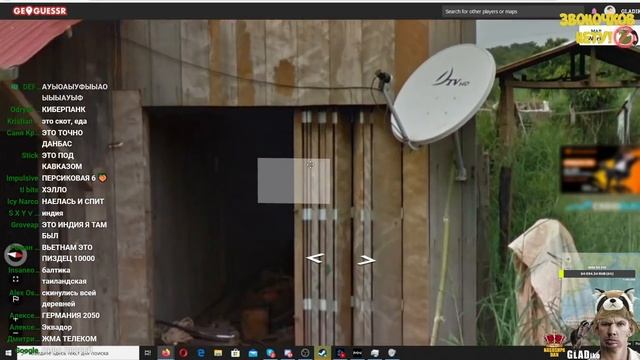Toggle fullscreen with the four-corner icon
Screen dimensions: 640x360
click(16, 279)
